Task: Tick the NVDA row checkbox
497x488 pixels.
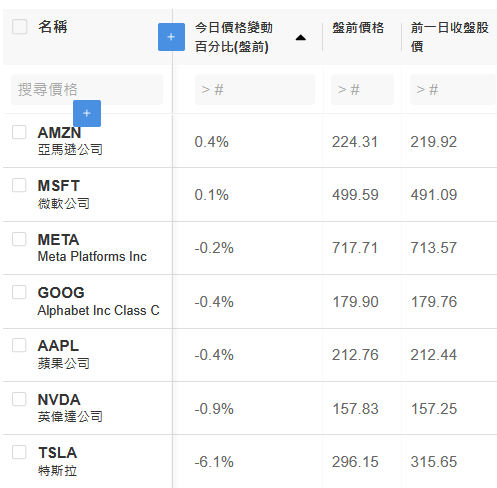Action: click(x=19, y=399)
